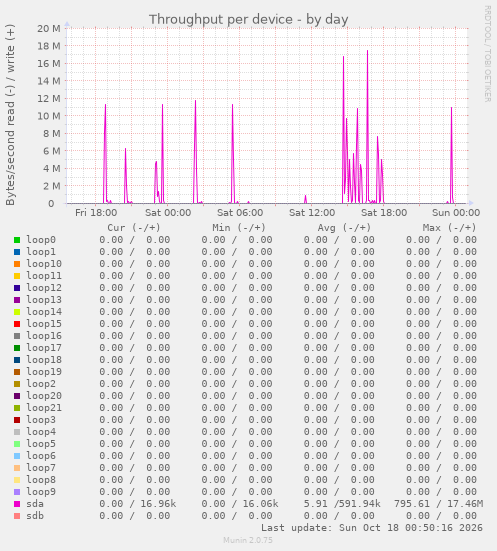Click the light purple loop9 legend swatch

point(17,492)
